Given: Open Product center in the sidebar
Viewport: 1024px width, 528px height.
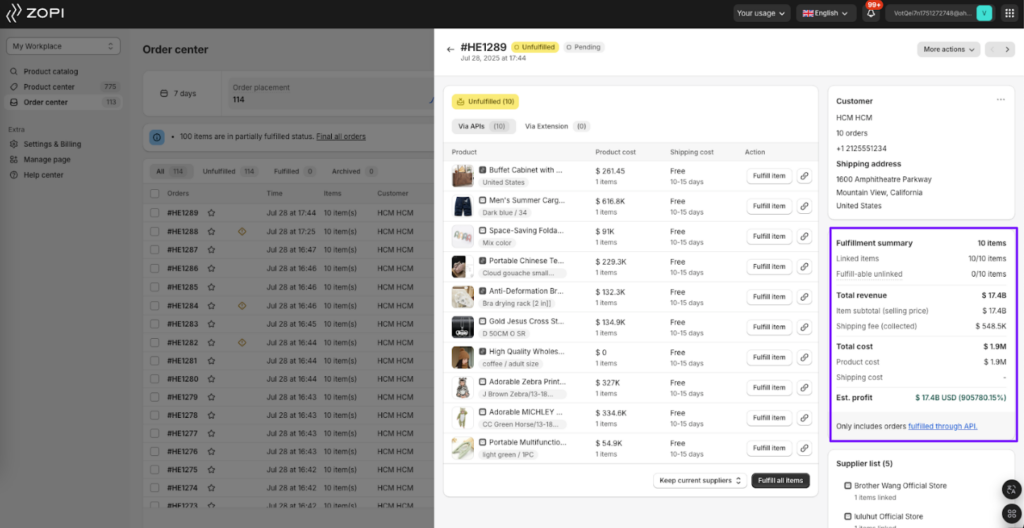Looking at the screenshot, I should click(x=49, y=87).
